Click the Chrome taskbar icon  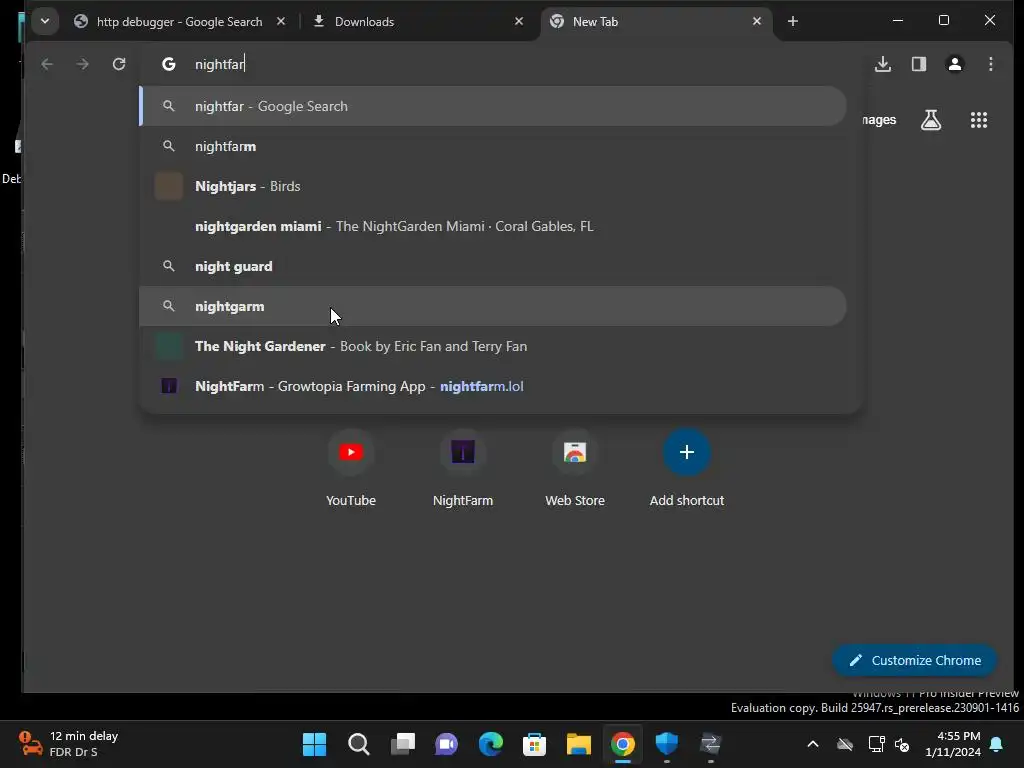pos(622,744)
